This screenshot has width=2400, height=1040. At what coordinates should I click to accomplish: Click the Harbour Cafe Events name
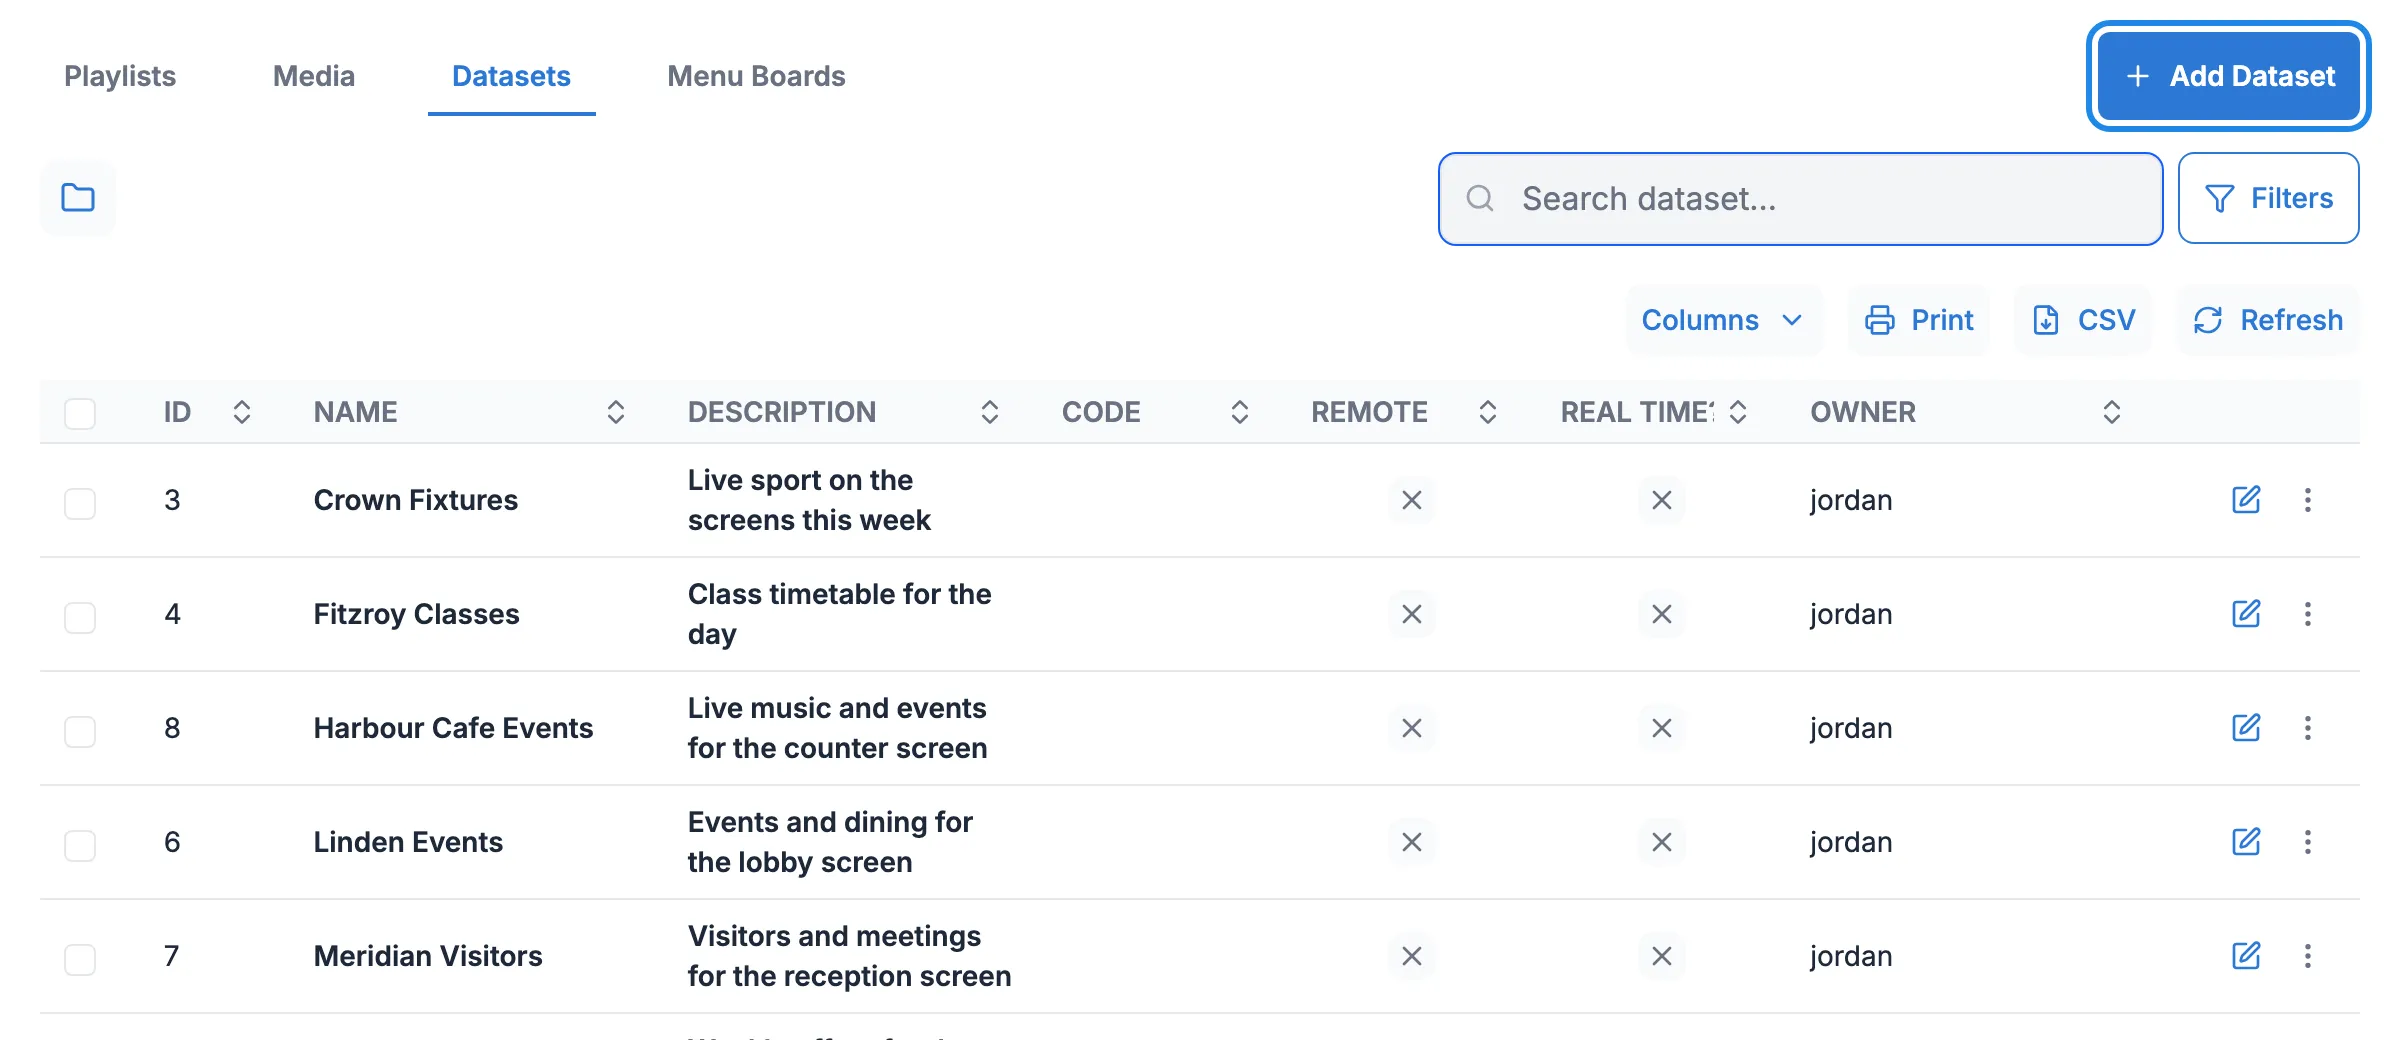point(453,728)
